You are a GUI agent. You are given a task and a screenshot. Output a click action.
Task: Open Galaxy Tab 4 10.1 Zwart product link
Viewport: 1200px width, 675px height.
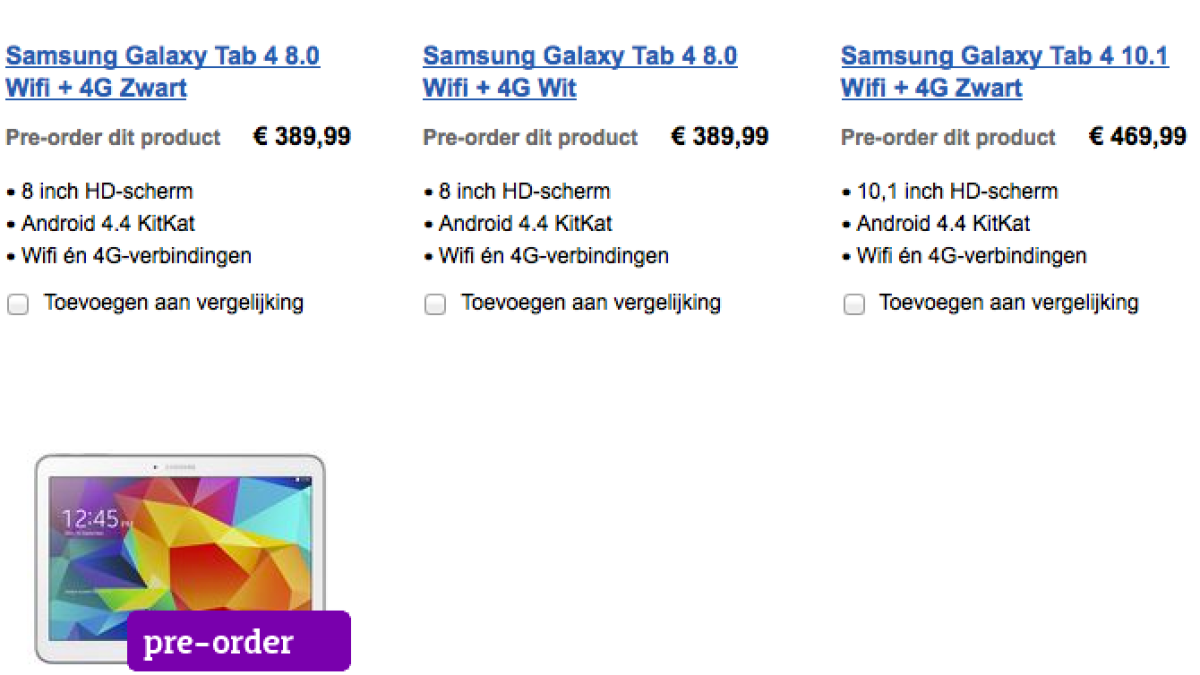[x=1004, y=57]
